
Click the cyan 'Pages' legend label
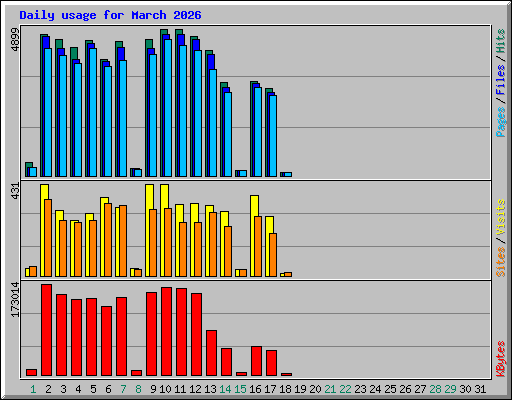tap(501, 122)
